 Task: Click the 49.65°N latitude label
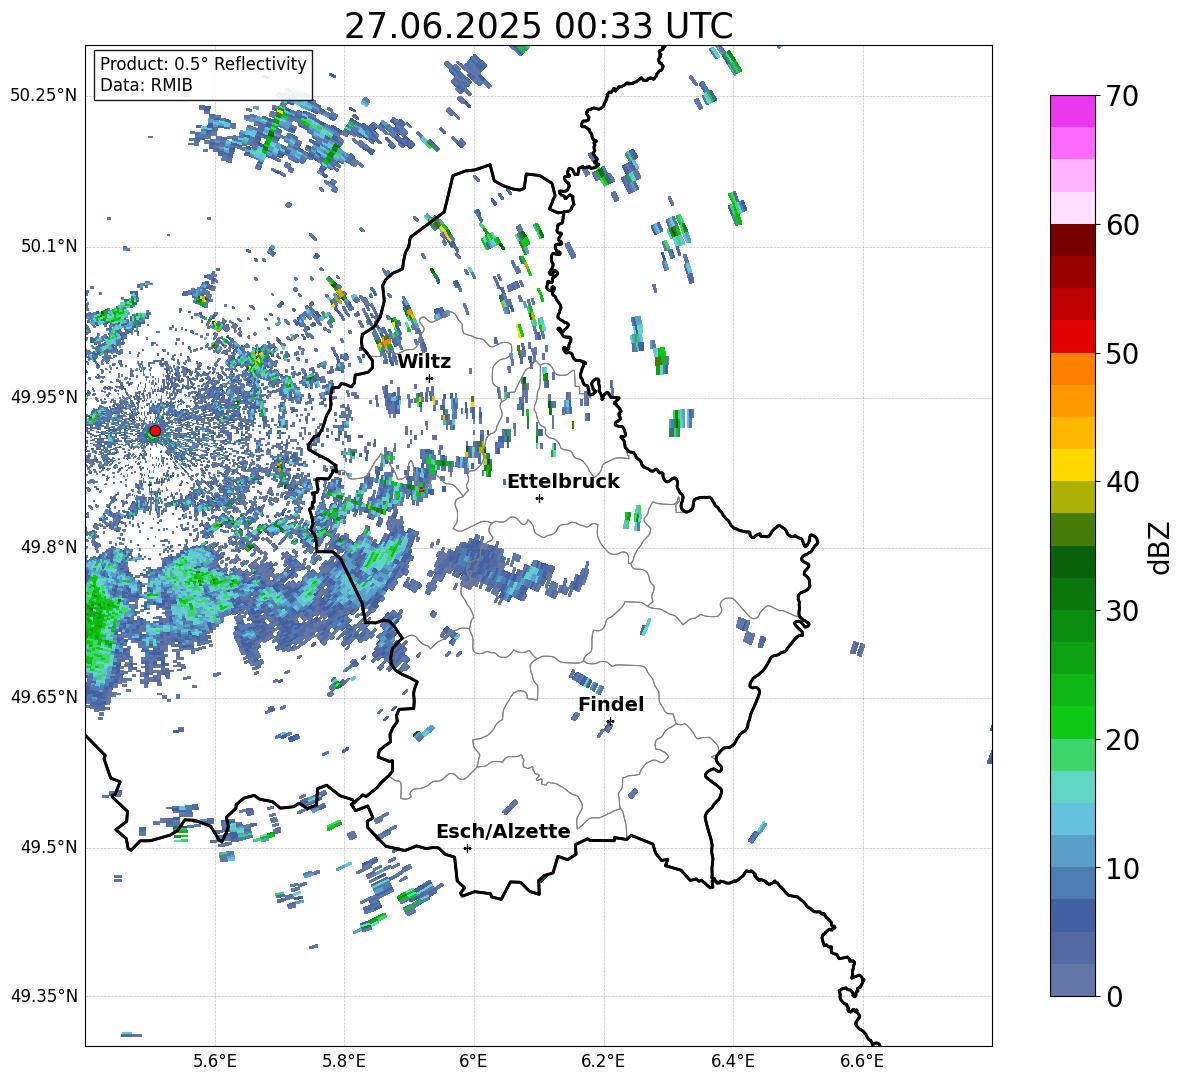(44, 697)
